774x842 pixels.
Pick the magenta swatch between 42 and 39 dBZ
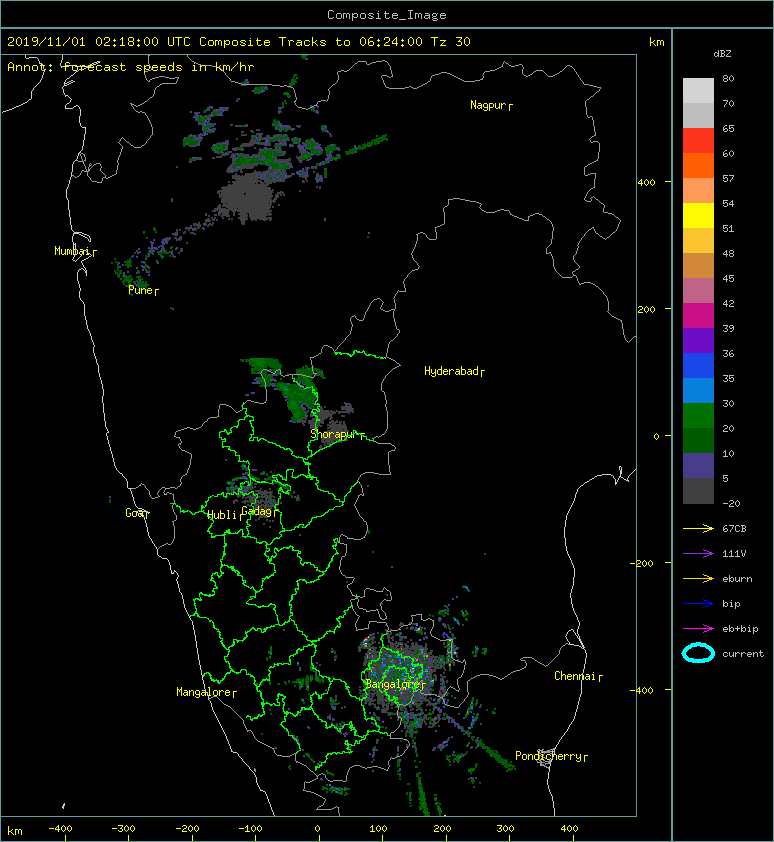(698, 316)
